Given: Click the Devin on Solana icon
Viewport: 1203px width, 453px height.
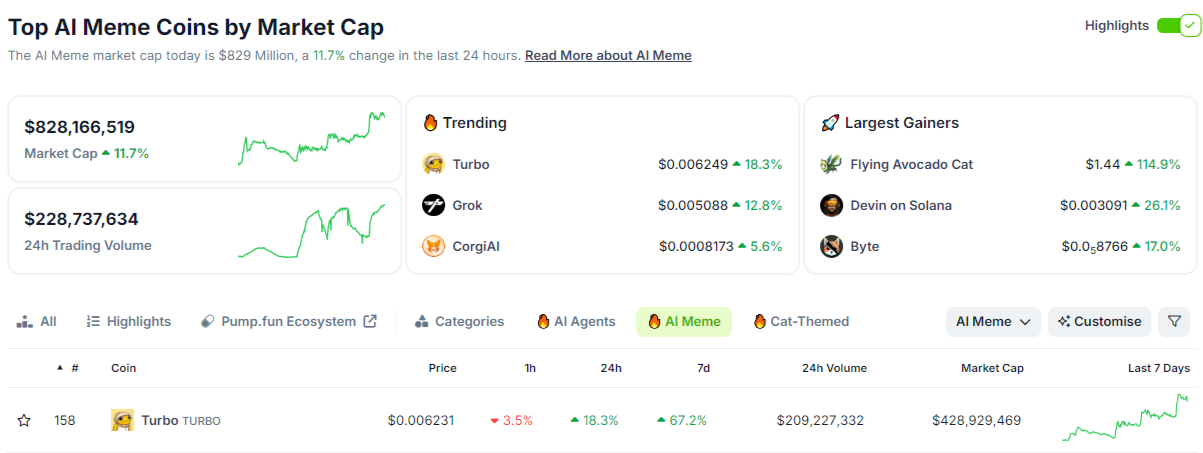Looking at the screenshot, I should [x=831, y=205].
